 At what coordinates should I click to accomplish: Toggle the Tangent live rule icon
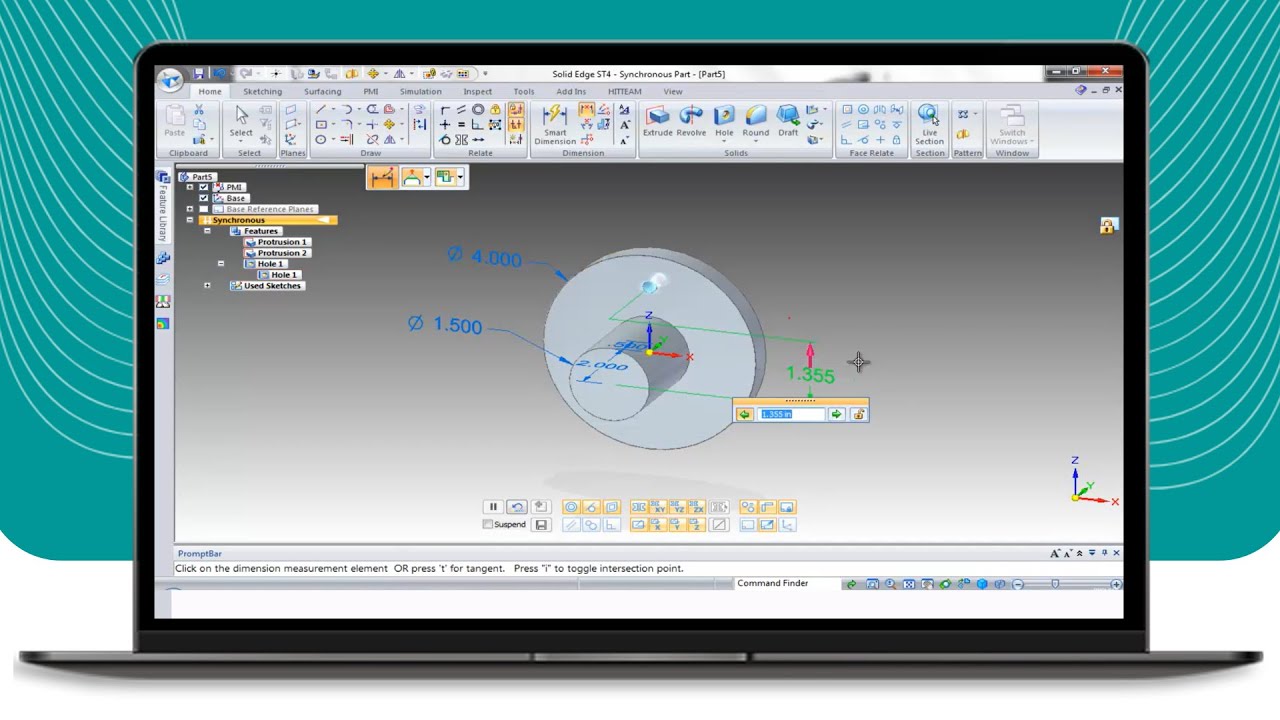coord(591,507)
